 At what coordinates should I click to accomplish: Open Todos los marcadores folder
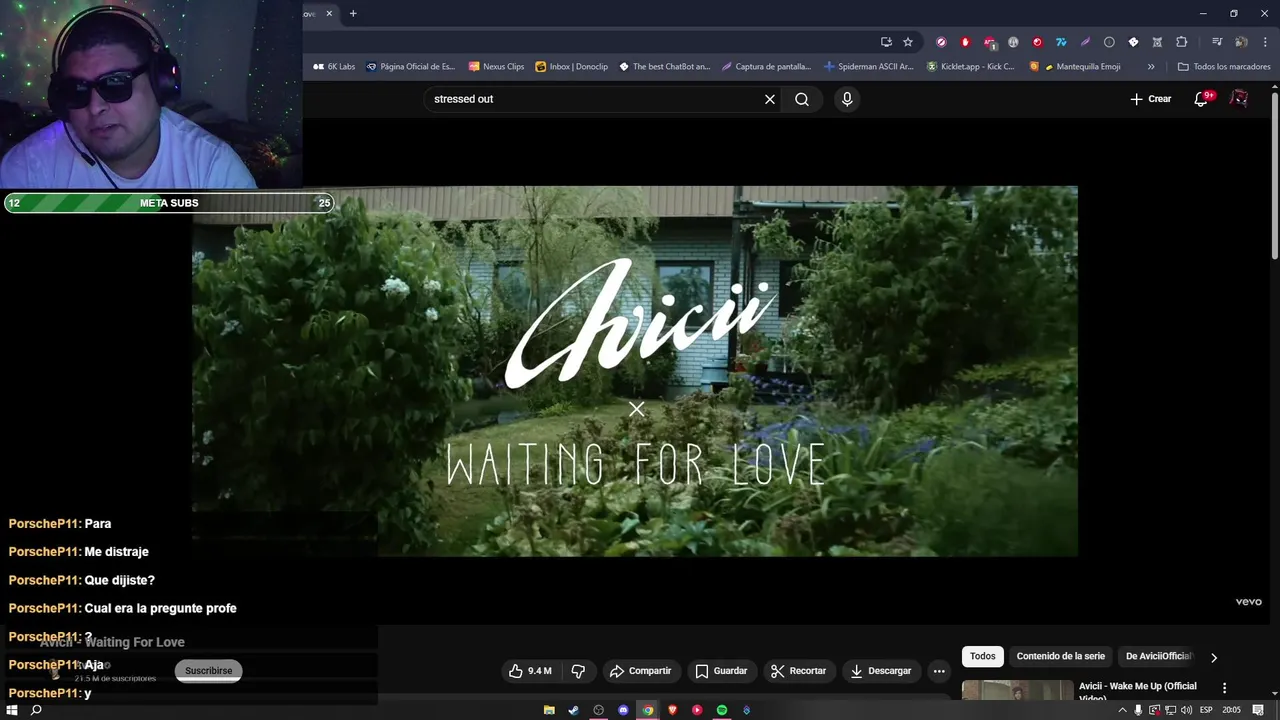(x=1224, y=67)
